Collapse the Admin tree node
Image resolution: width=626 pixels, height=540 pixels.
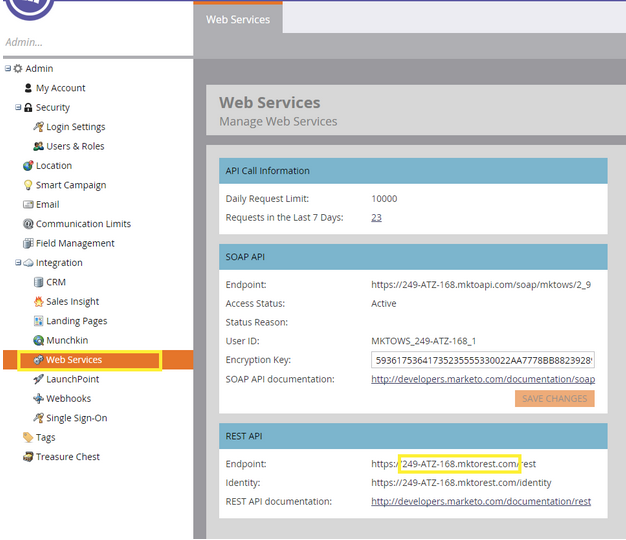point(8,68)
